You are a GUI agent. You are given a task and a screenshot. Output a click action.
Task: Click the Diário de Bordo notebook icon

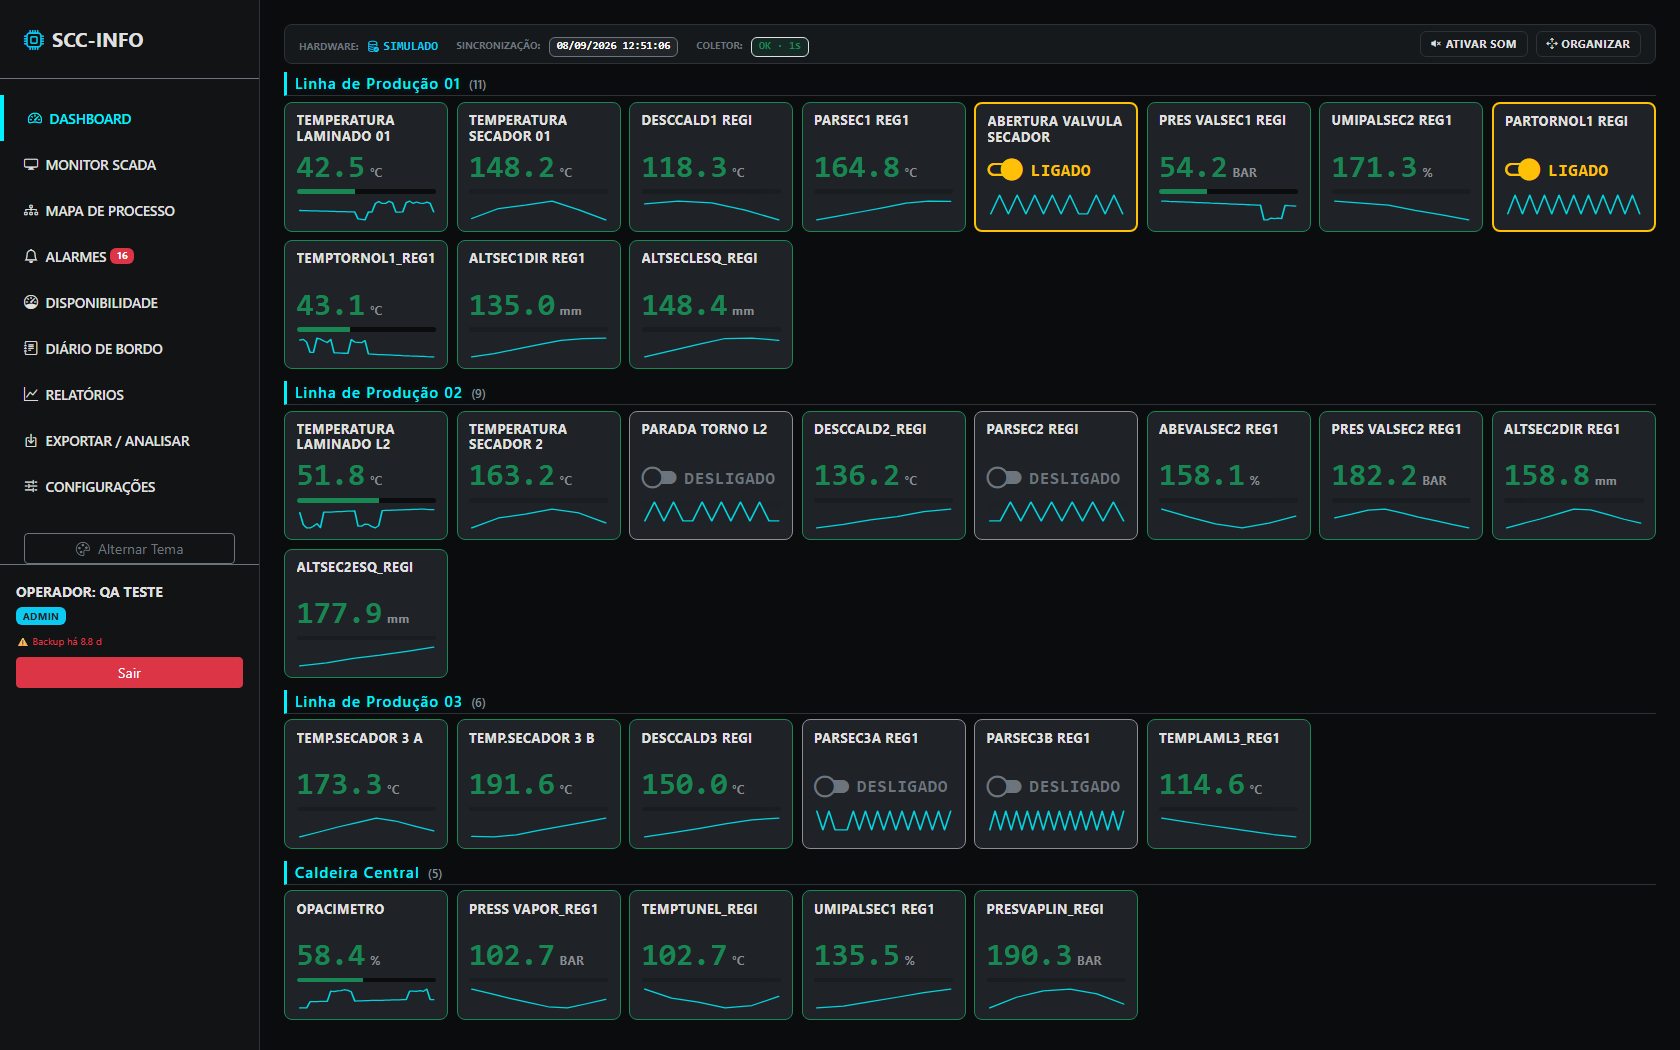31,348
